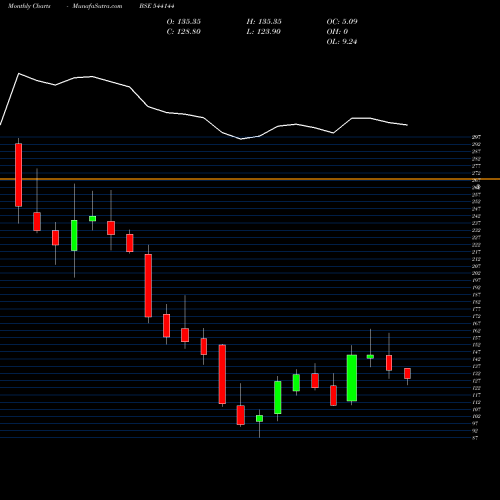Click the orange horizontal price level line
The height and width of the screenshot is (500, 500).
(250, 179)
